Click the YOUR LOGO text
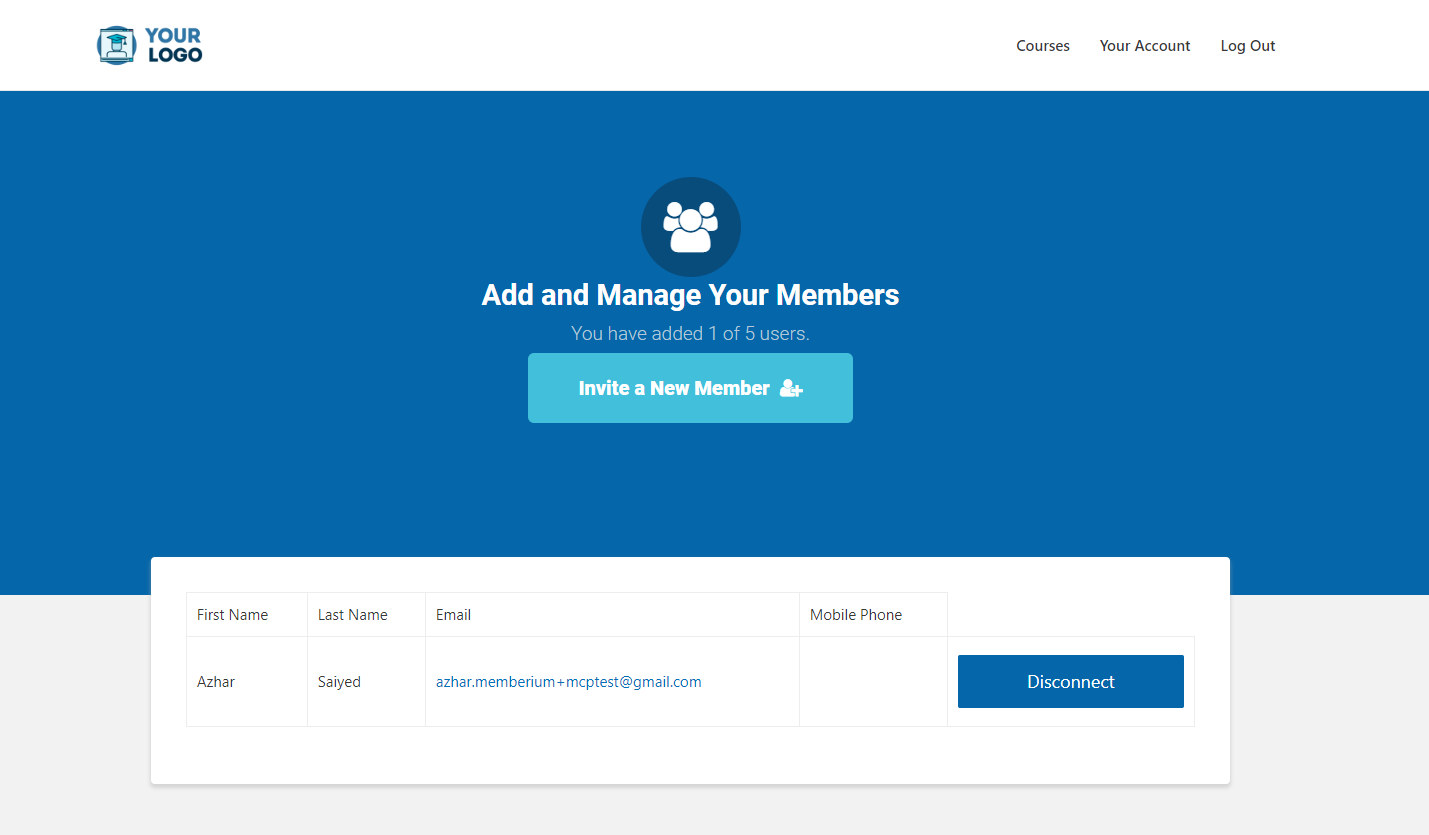 coord(174,46)
